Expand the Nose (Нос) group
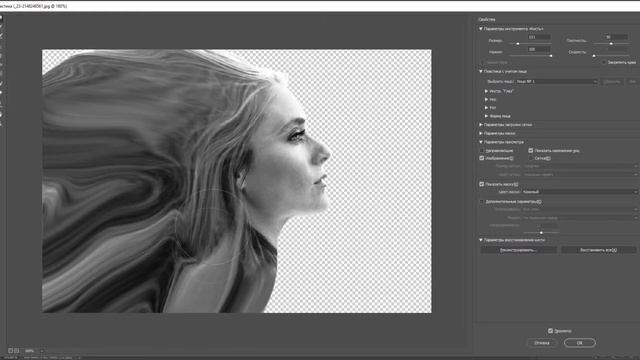This screenshot has width=640, height=360. click(x=486, y=99)
